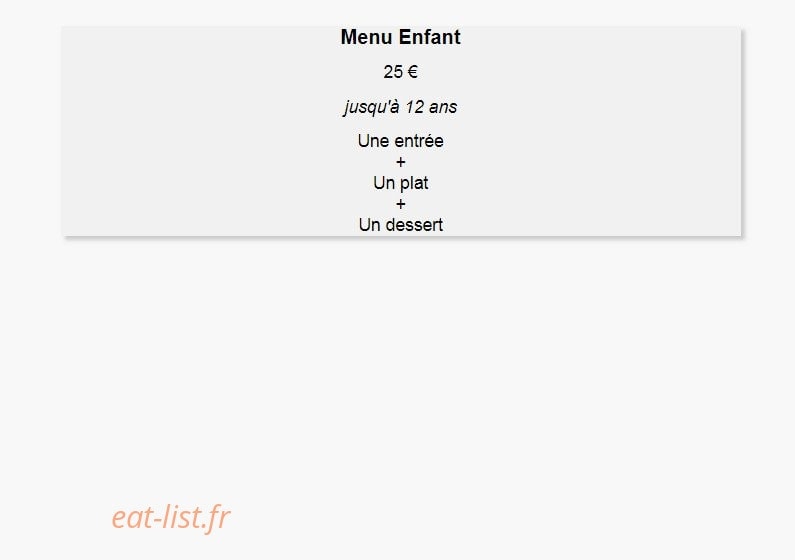Click the word 'Enfant' in the title
The image size is (795, 560).
pyautogui.click(x=430, y=37)
